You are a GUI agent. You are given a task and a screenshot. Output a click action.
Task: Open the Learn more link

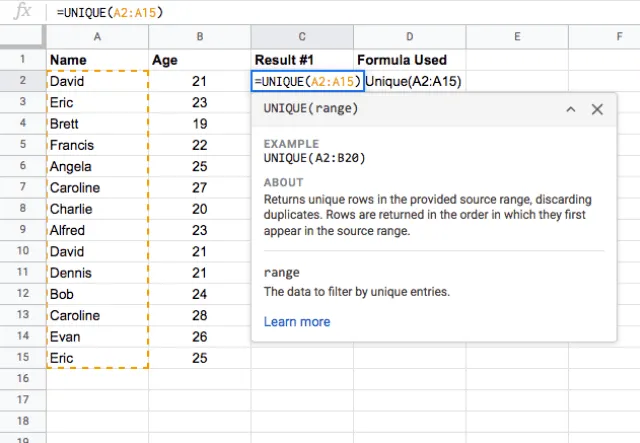(x=297, y=322)
